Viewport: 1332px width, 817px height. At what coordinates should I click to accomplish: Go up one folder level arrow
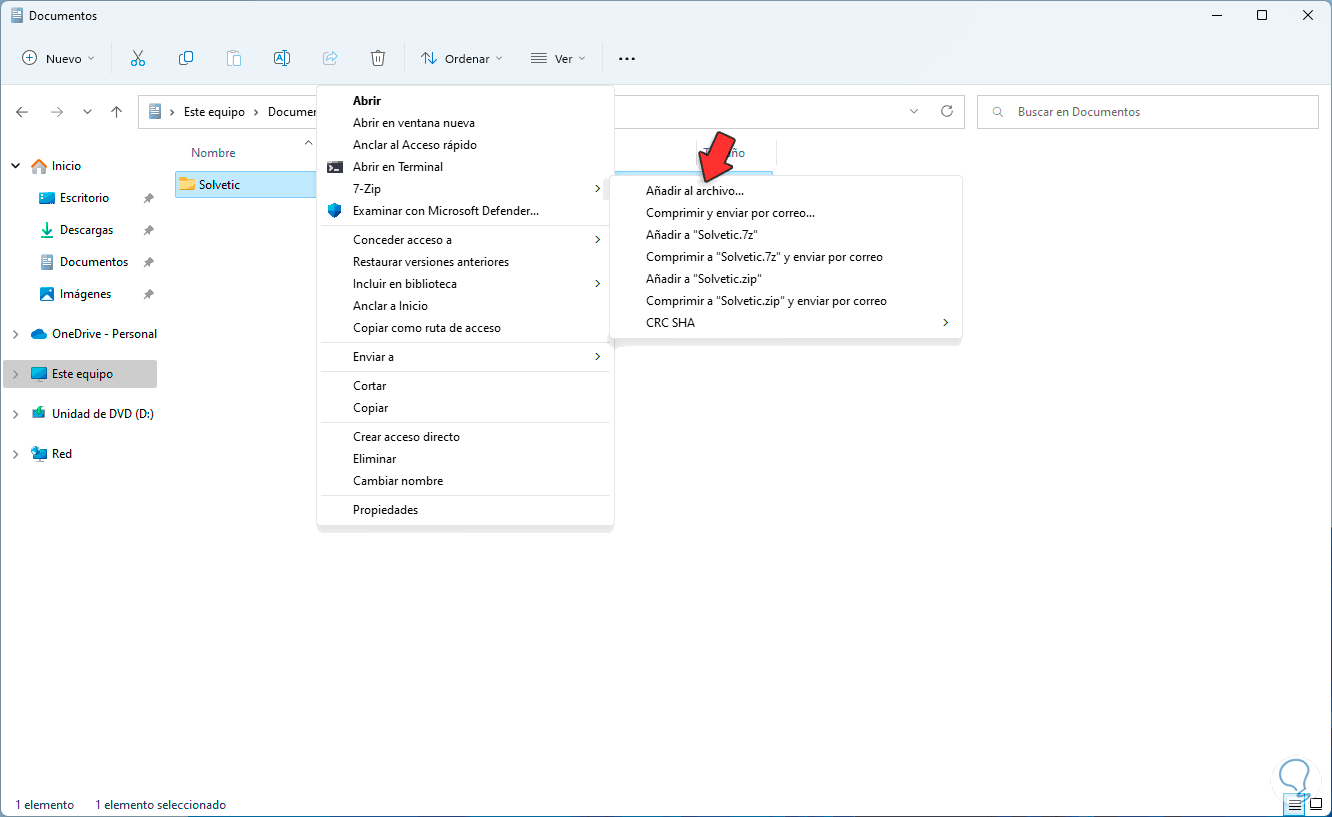(117, 112)
